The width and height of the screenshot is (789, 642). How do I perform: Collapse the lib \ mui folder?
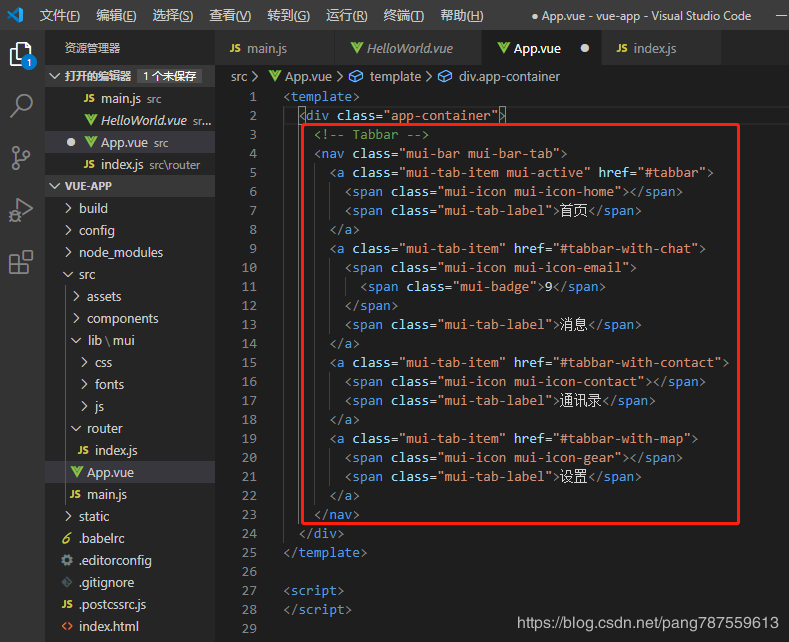76,341
